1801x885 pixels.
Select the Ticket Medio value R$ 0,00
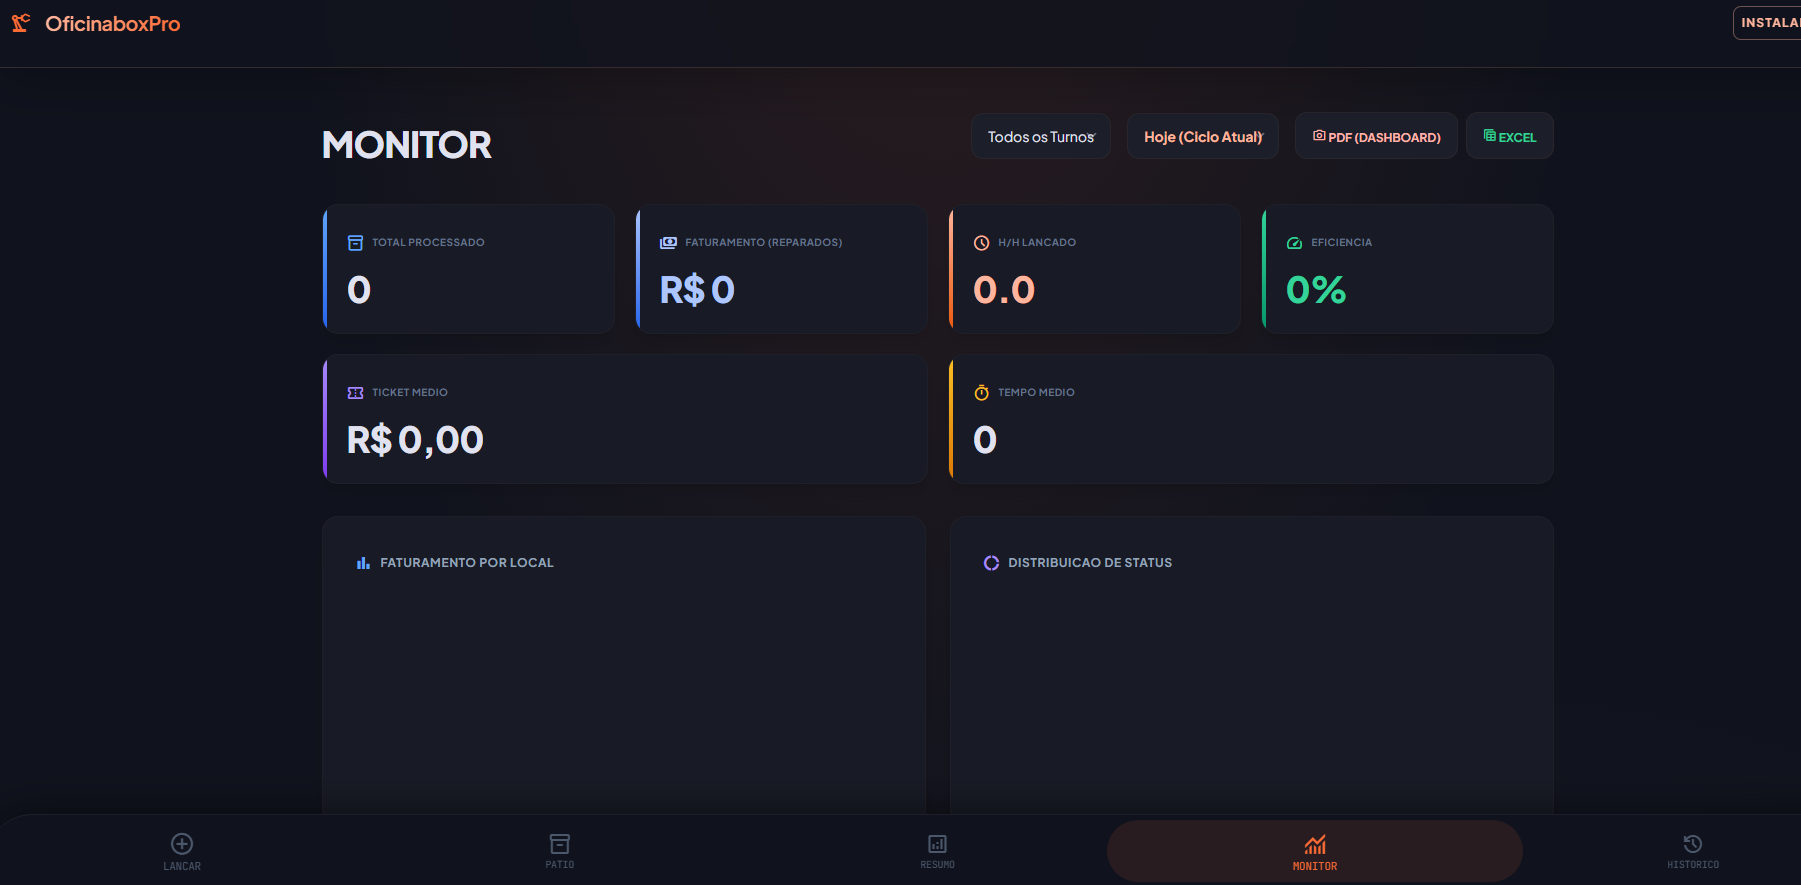415,440
